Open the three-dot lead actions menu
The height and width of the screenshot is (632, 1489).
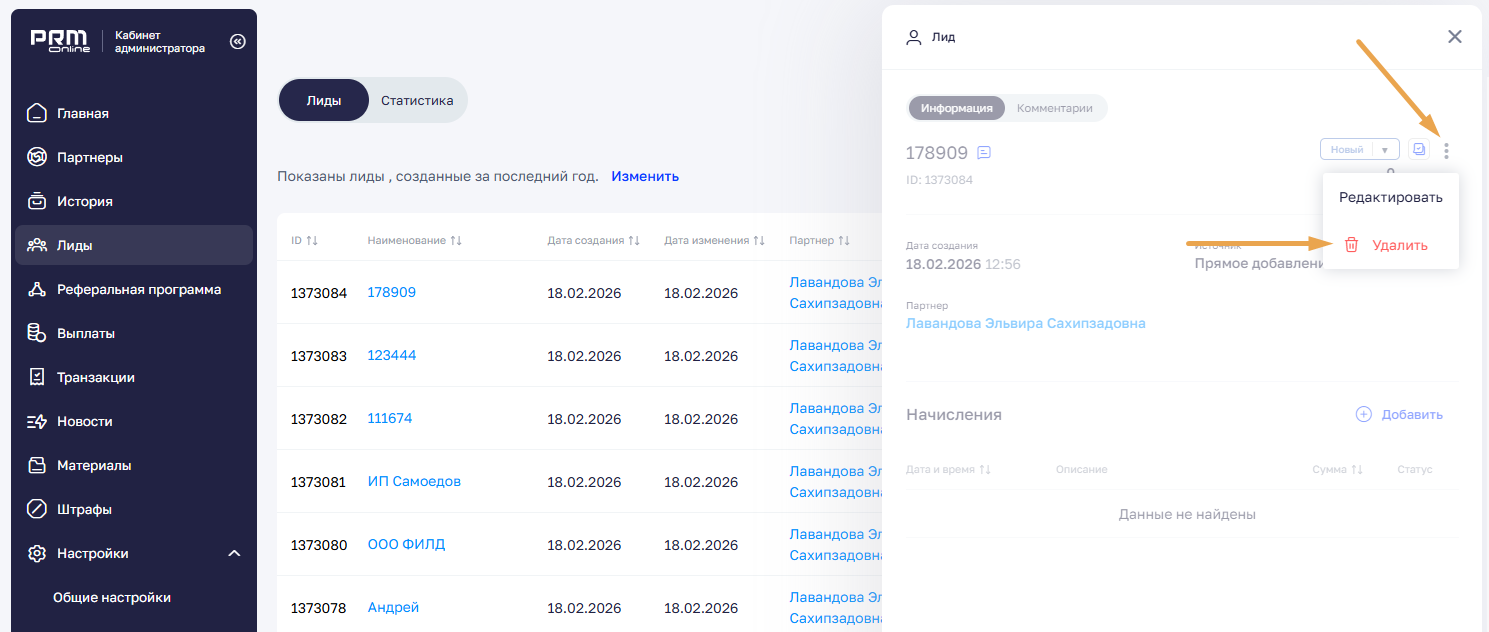pyautogui.click(x=1446, y=151)
